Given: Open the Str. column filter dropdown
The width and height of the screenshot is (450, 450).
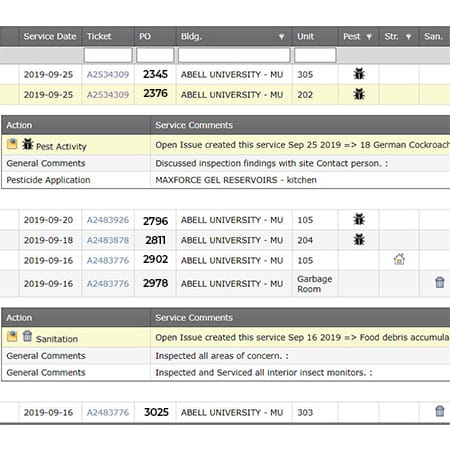Looking at the screenshot, I should click(408, 37).
